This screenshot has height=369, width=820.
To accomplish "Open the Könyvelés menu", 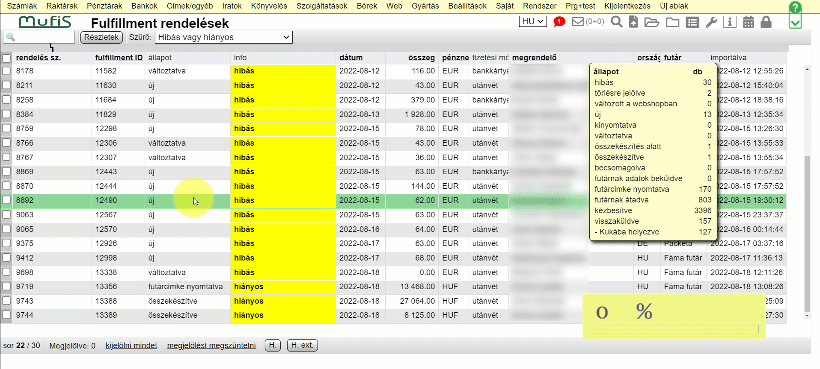I will (269, 6).
